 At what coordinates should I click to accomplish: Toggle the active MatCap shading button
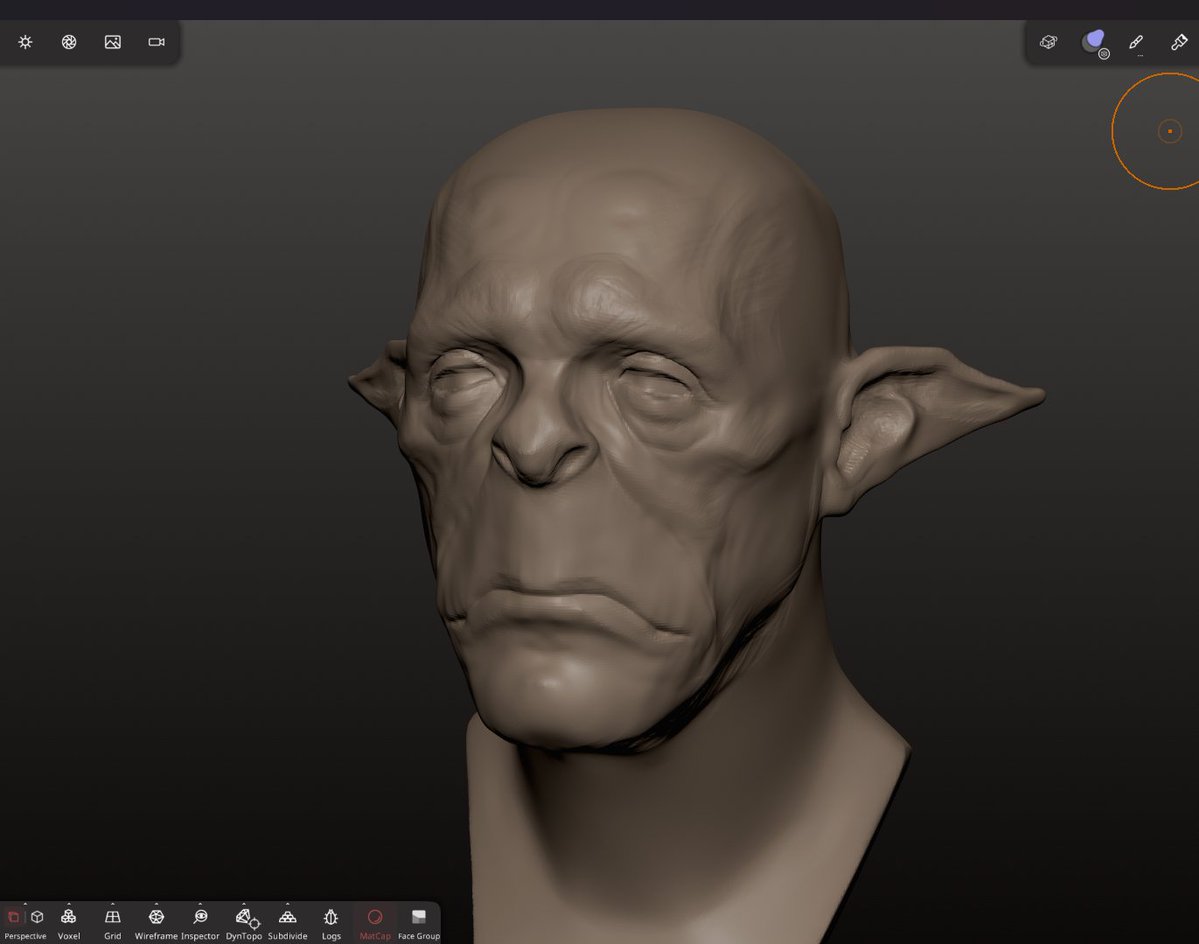click(x=375, y=923)
